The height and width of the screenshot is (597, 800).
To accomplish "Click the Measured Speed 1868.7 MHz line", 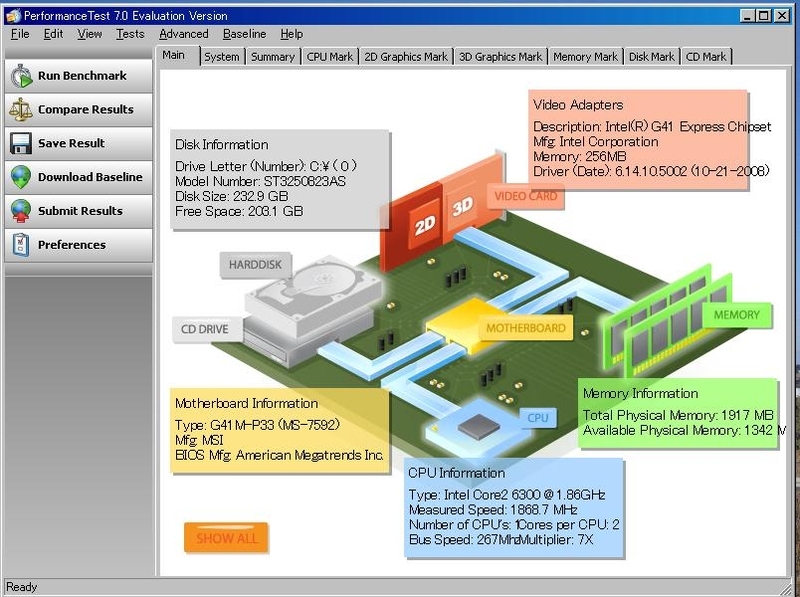I will coord(493,510).
